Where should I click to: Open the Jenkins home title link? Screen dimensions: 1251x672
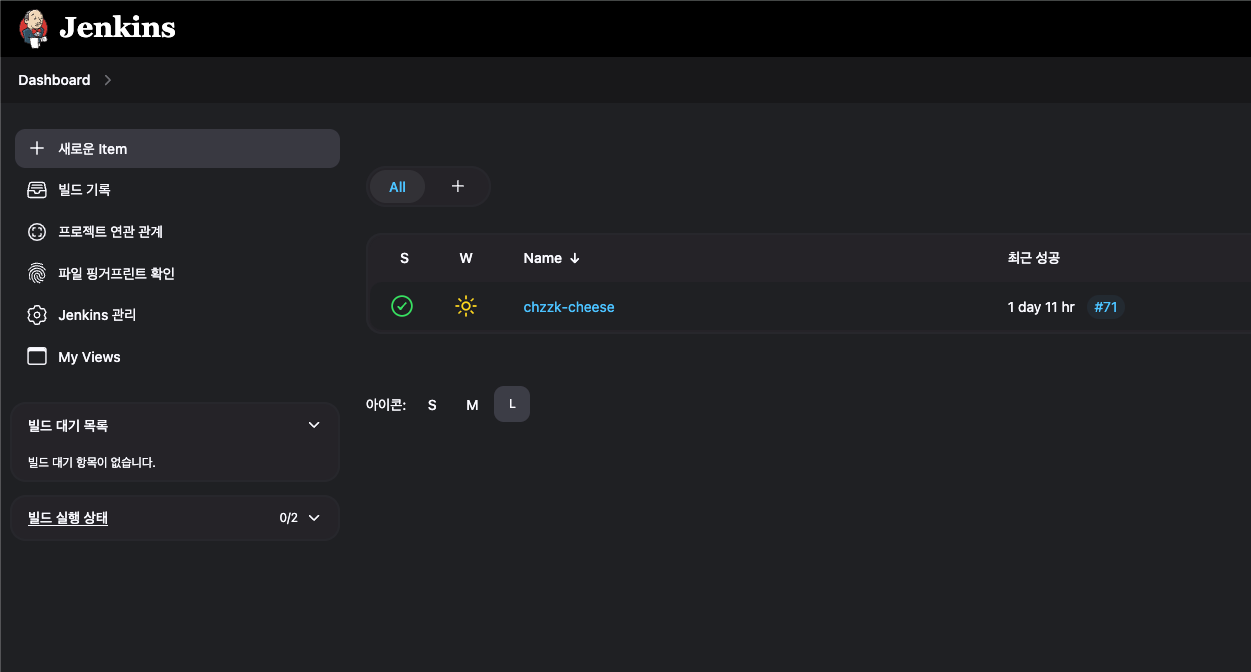click(117, 28)
